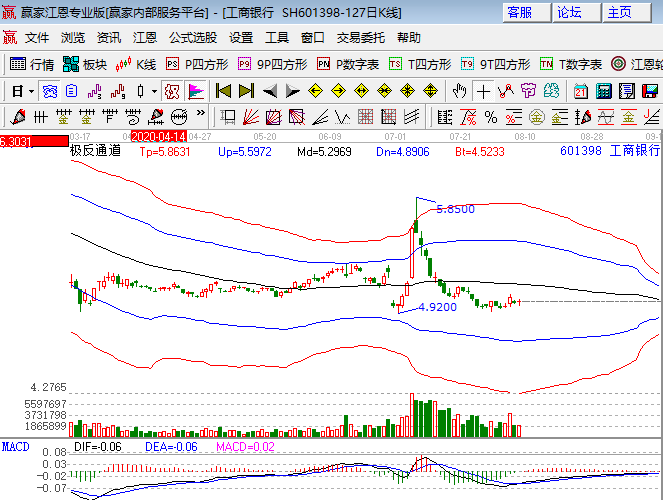Select the zigzag wave line tool

pos(342,117)
